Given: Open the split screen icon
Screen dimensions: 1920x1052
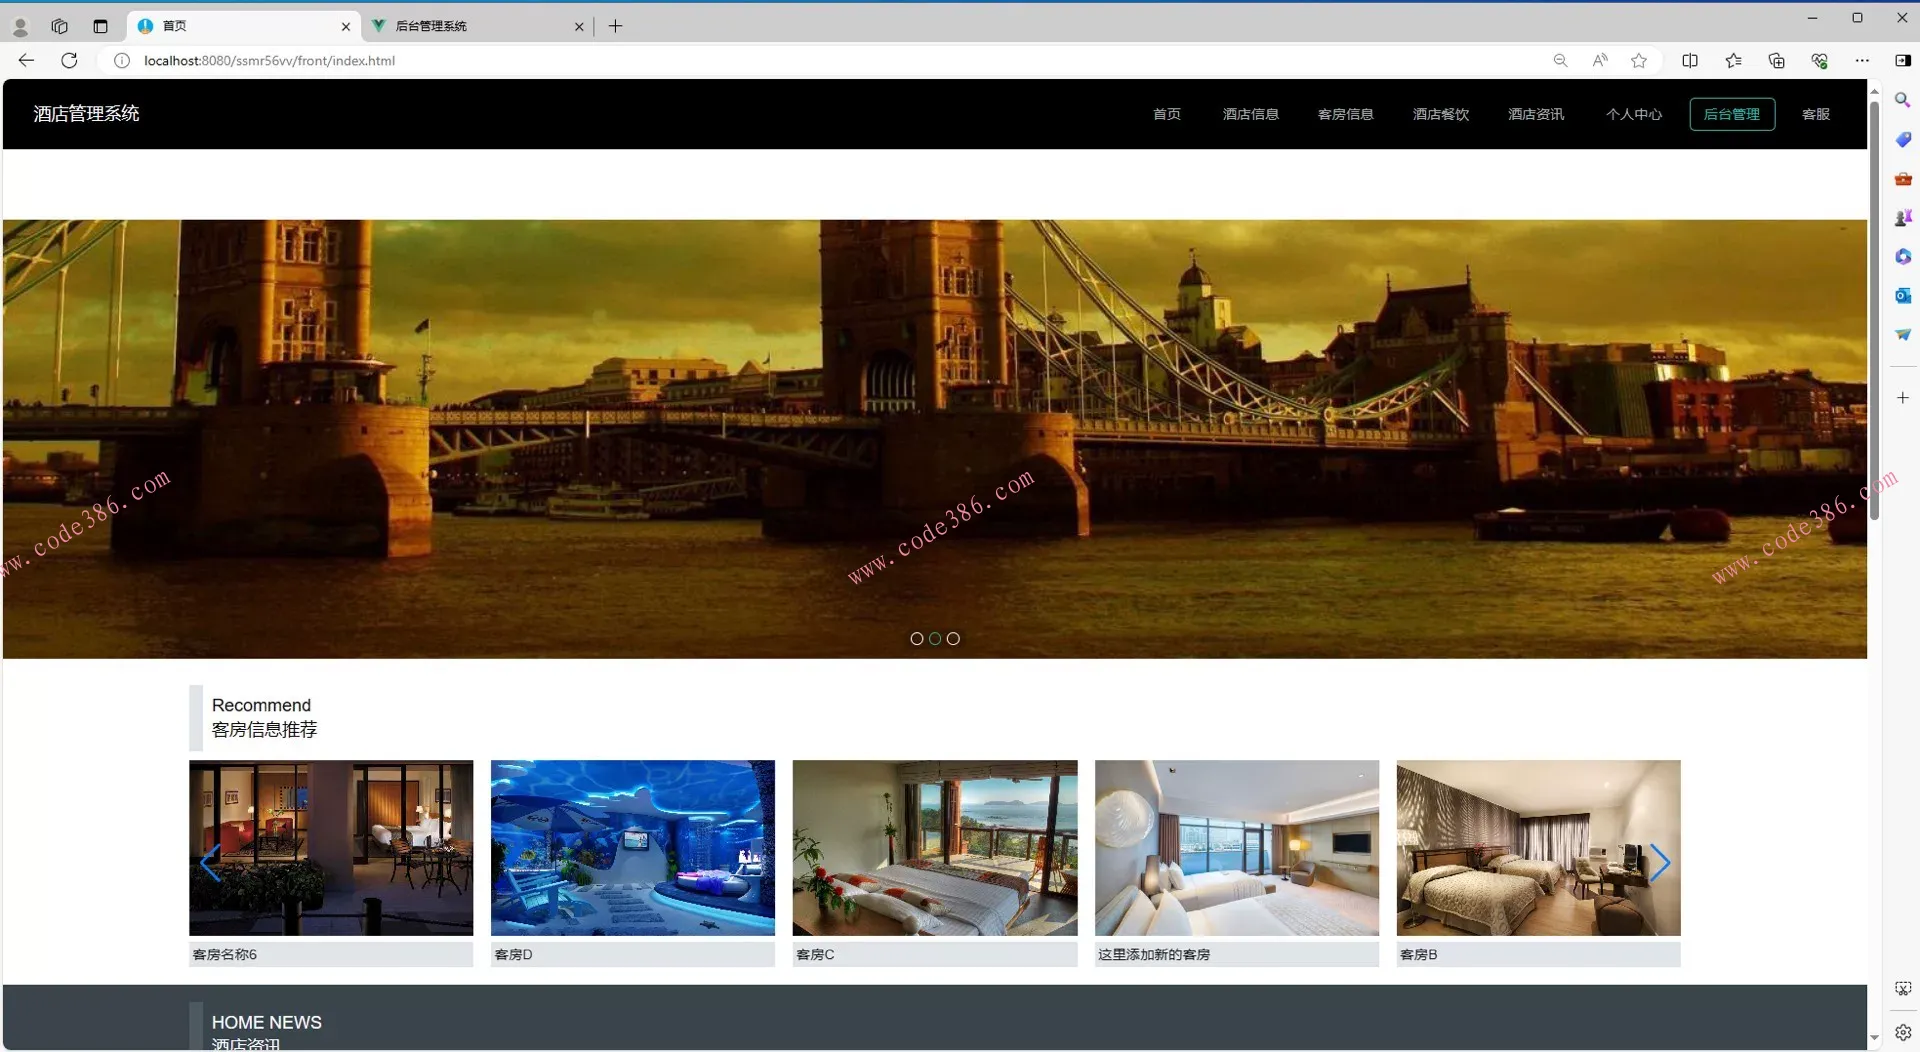Looking at the screenshot, I should 1690,60.
